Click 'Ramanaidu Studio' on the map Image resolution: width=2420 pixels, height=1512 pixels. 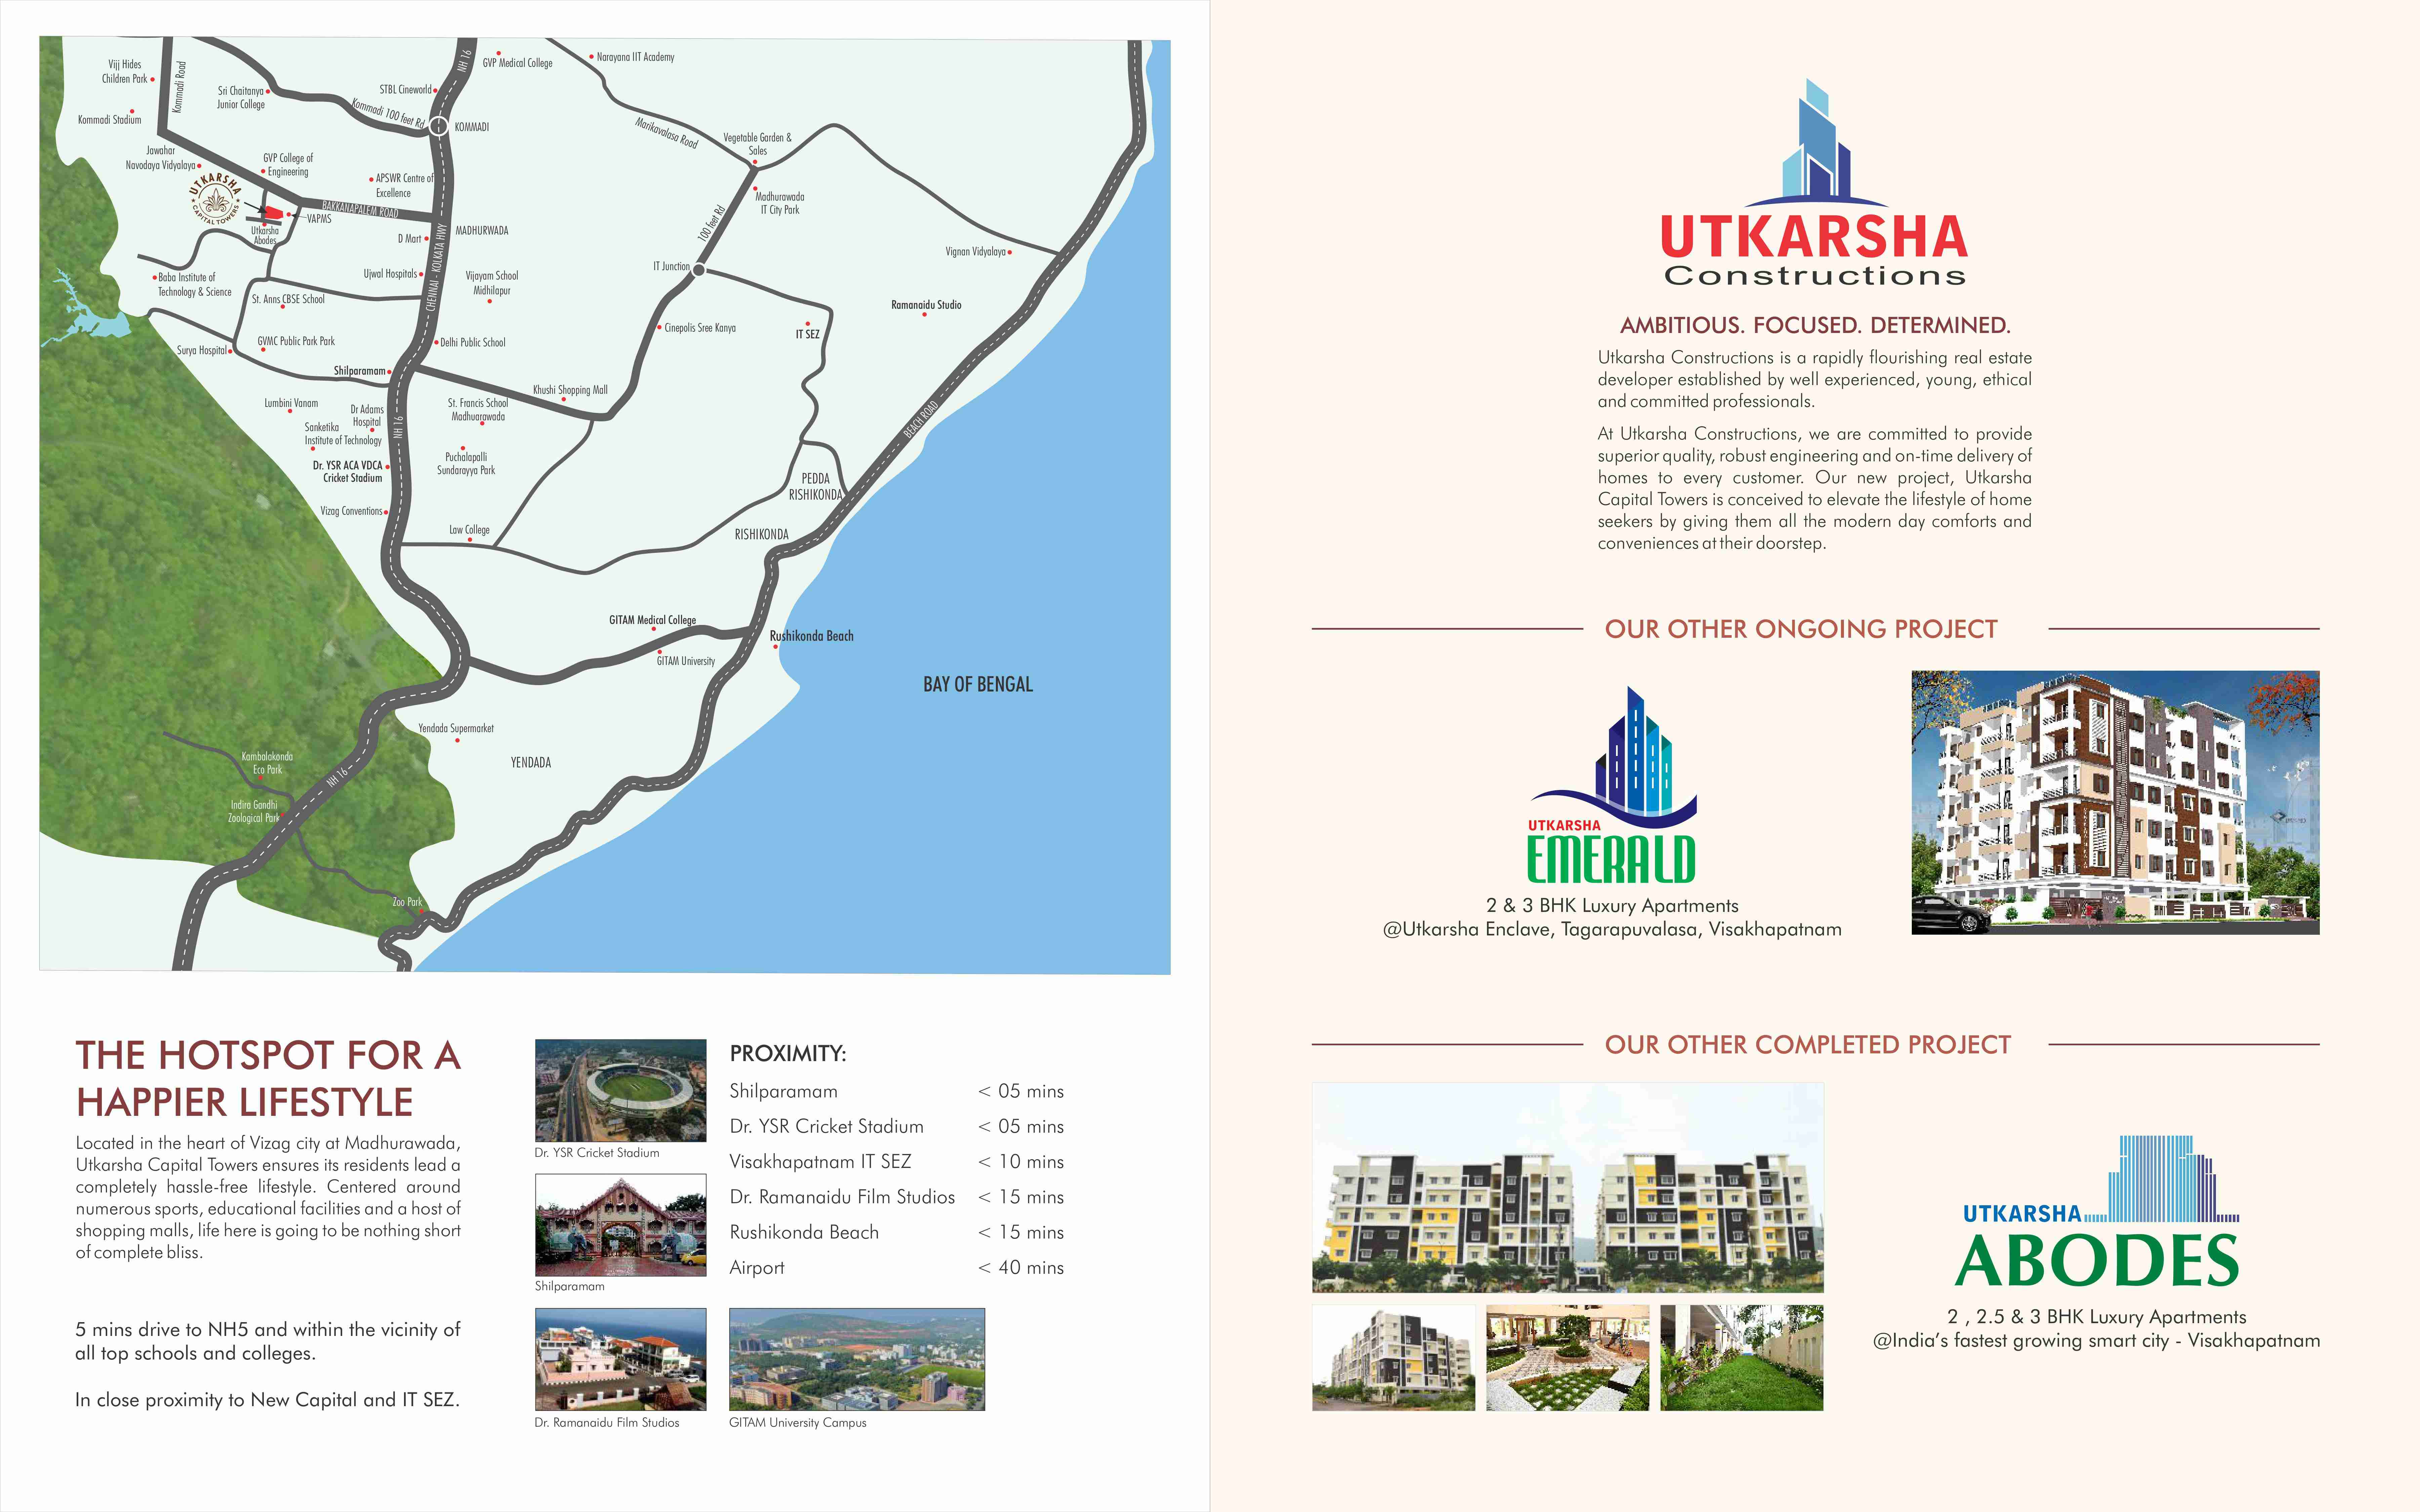(x=926, y=305)
